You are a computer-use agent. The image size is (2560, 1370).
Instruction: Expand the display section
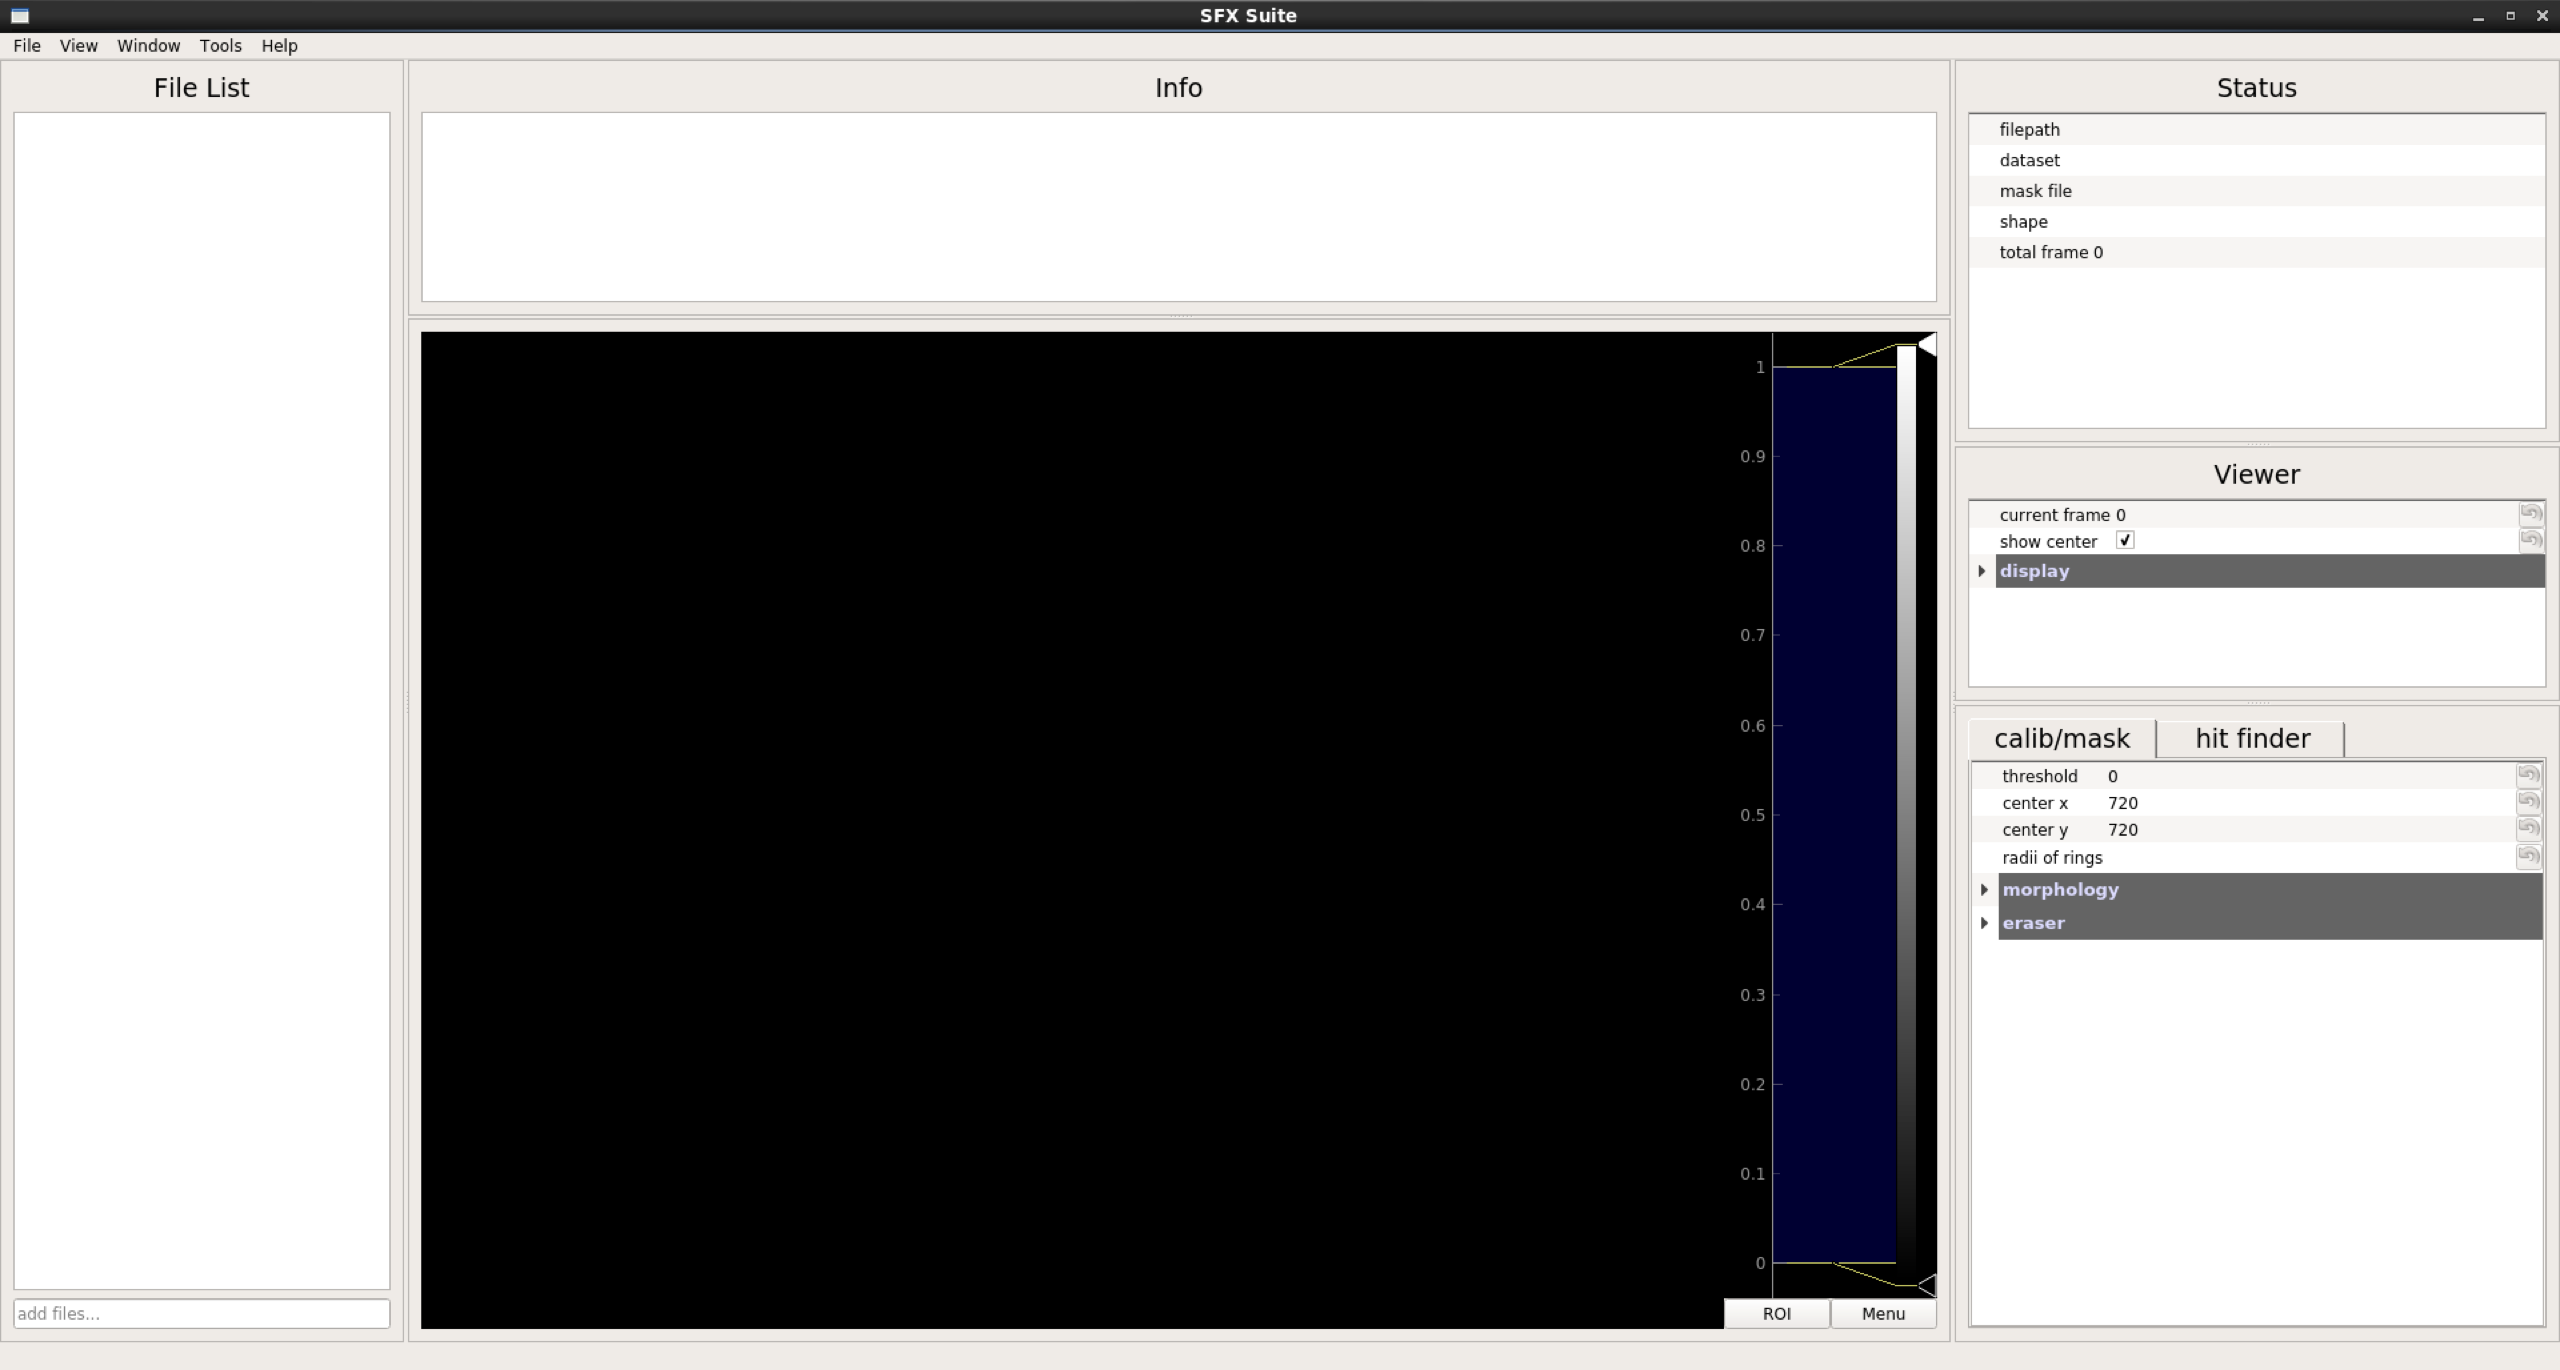click(1983, 571)
